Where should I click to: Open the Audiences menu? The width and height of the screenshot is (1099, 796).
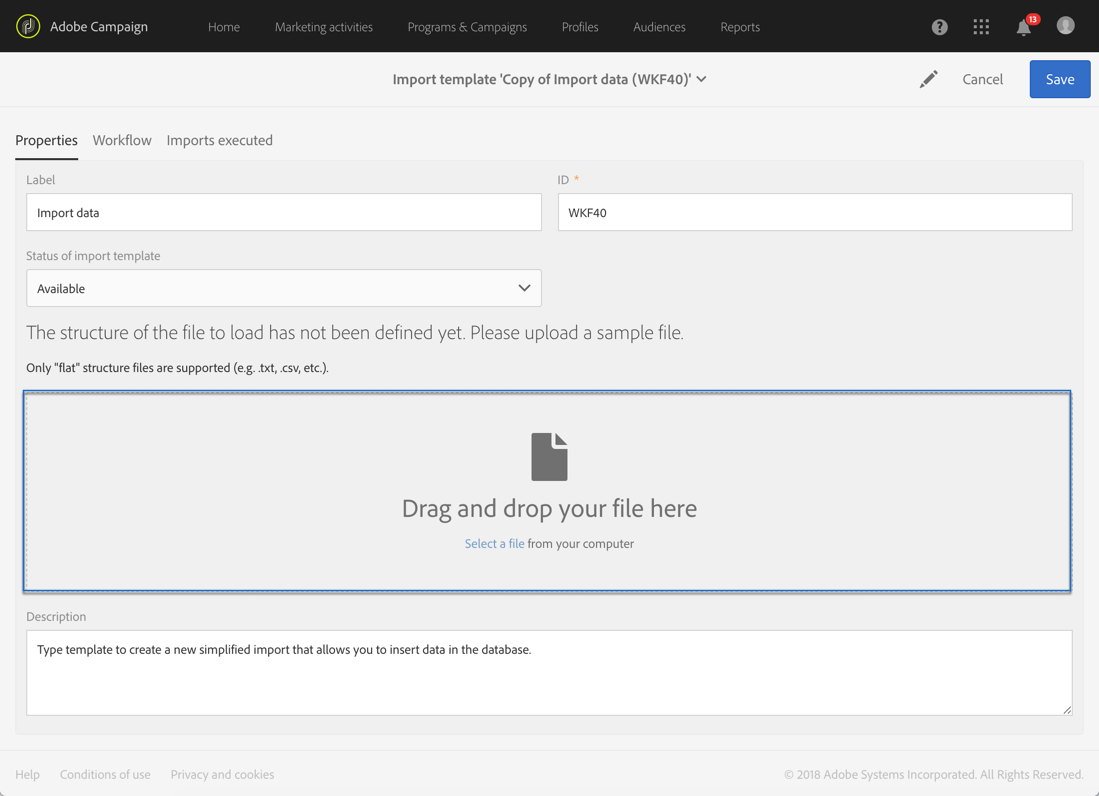click(x=660, y=27)
